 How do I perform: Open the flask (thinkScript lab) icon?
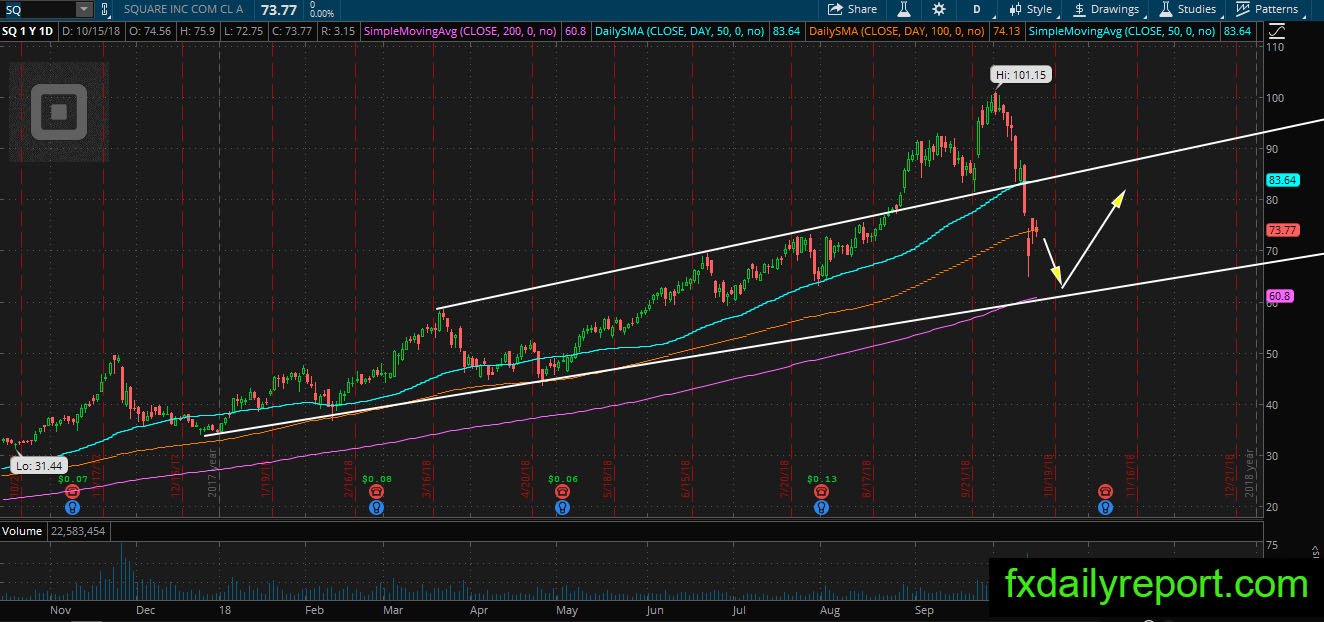(904, 9)
